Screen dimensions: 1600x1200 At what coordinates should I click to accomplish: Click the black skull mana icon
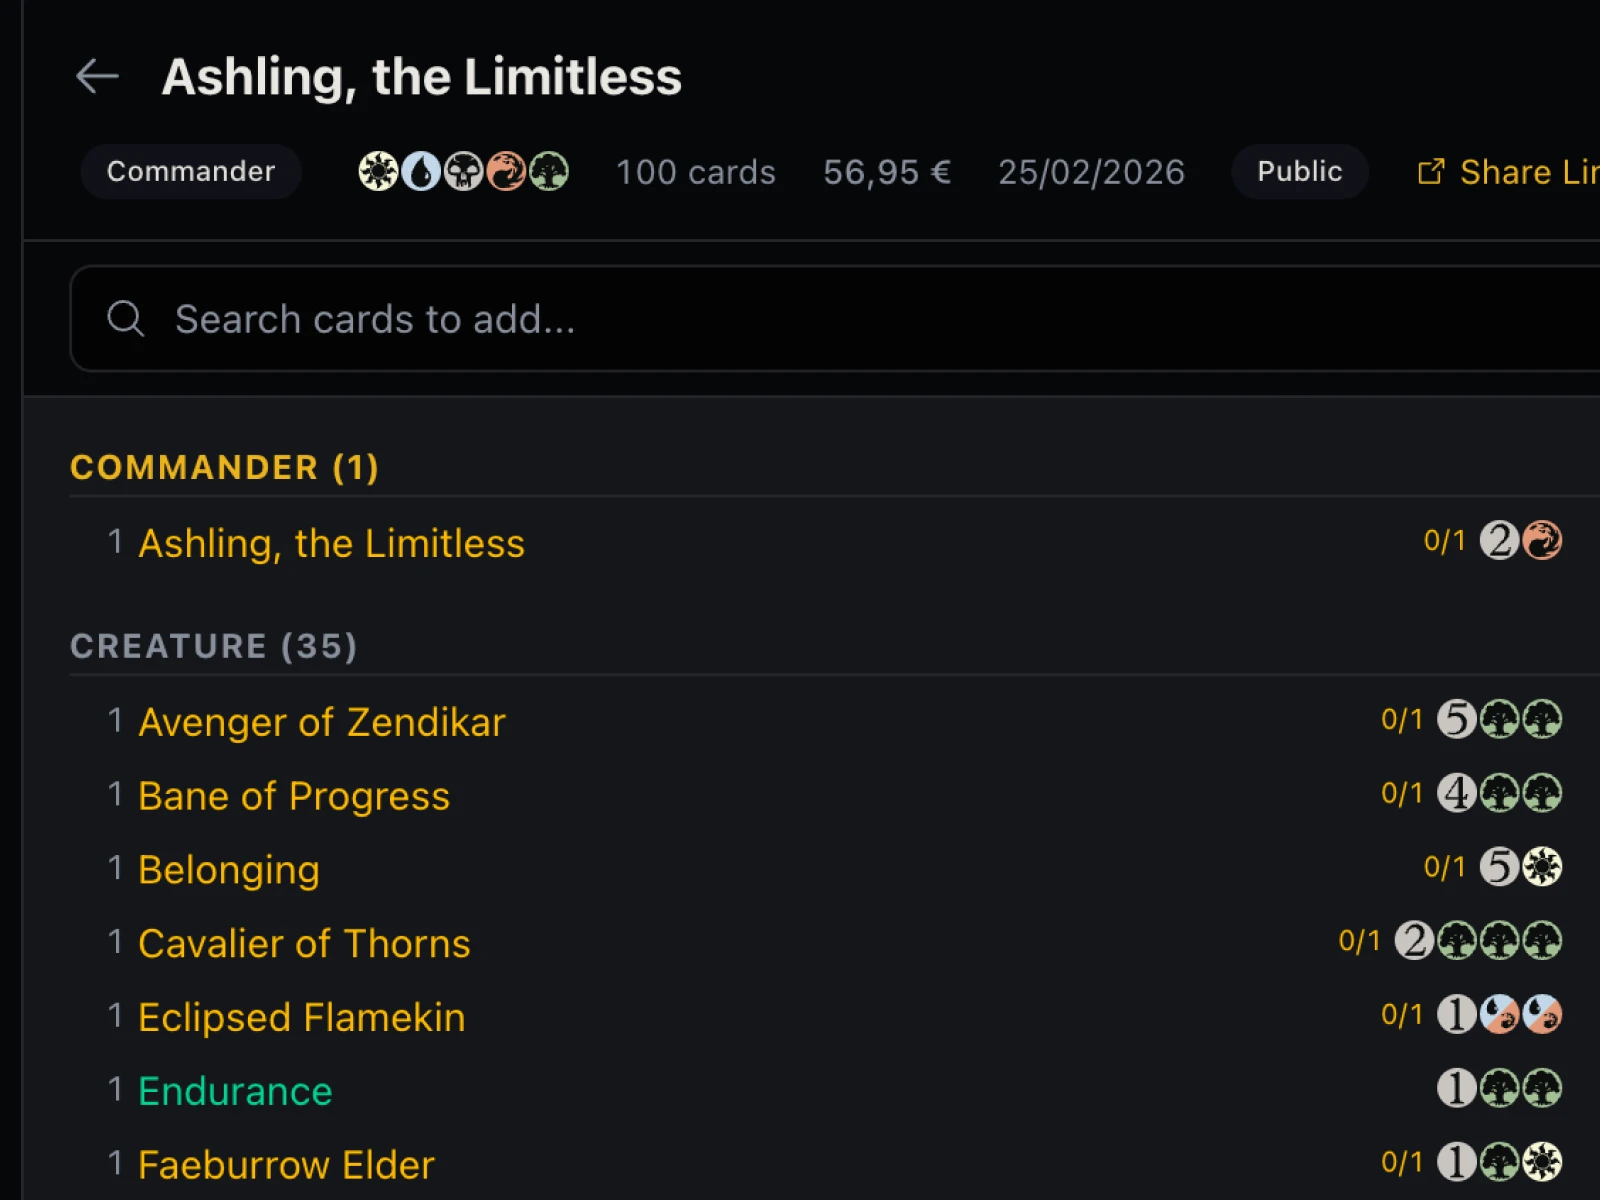[x=464, y=172]
